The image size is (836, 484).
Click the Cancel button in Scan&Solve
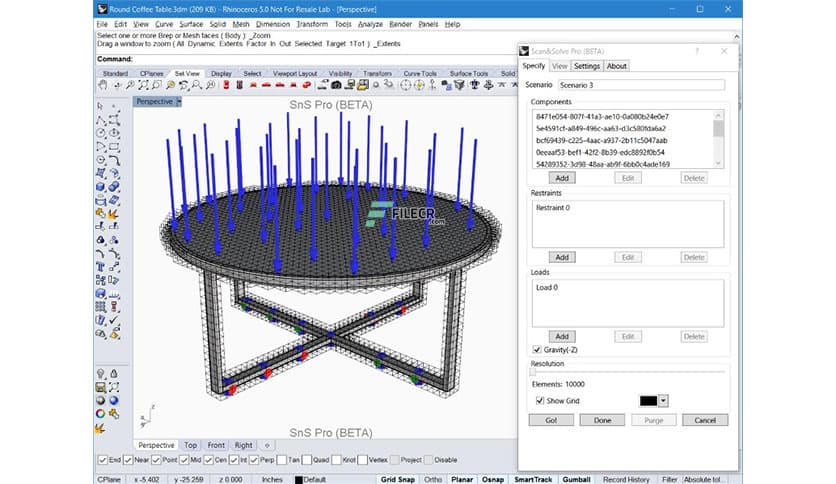coord(705,420)
